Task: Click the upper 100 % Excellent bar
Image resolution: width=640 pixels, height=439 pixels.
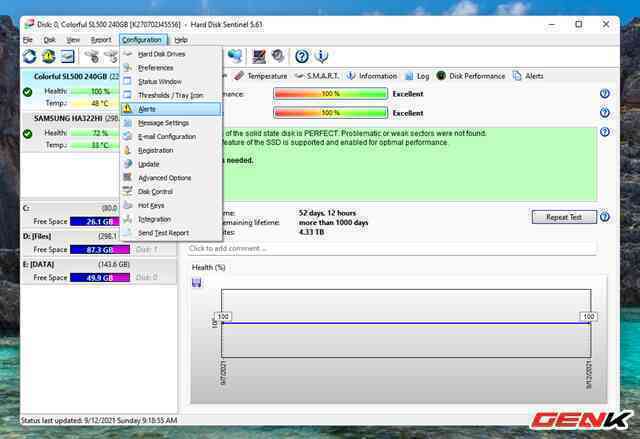Action: (330, 94)
